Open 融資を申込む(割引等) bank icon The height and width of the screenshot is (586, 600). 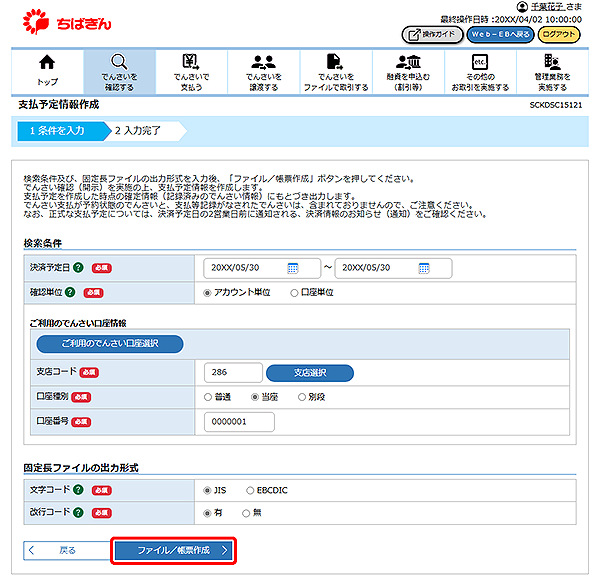408,63
